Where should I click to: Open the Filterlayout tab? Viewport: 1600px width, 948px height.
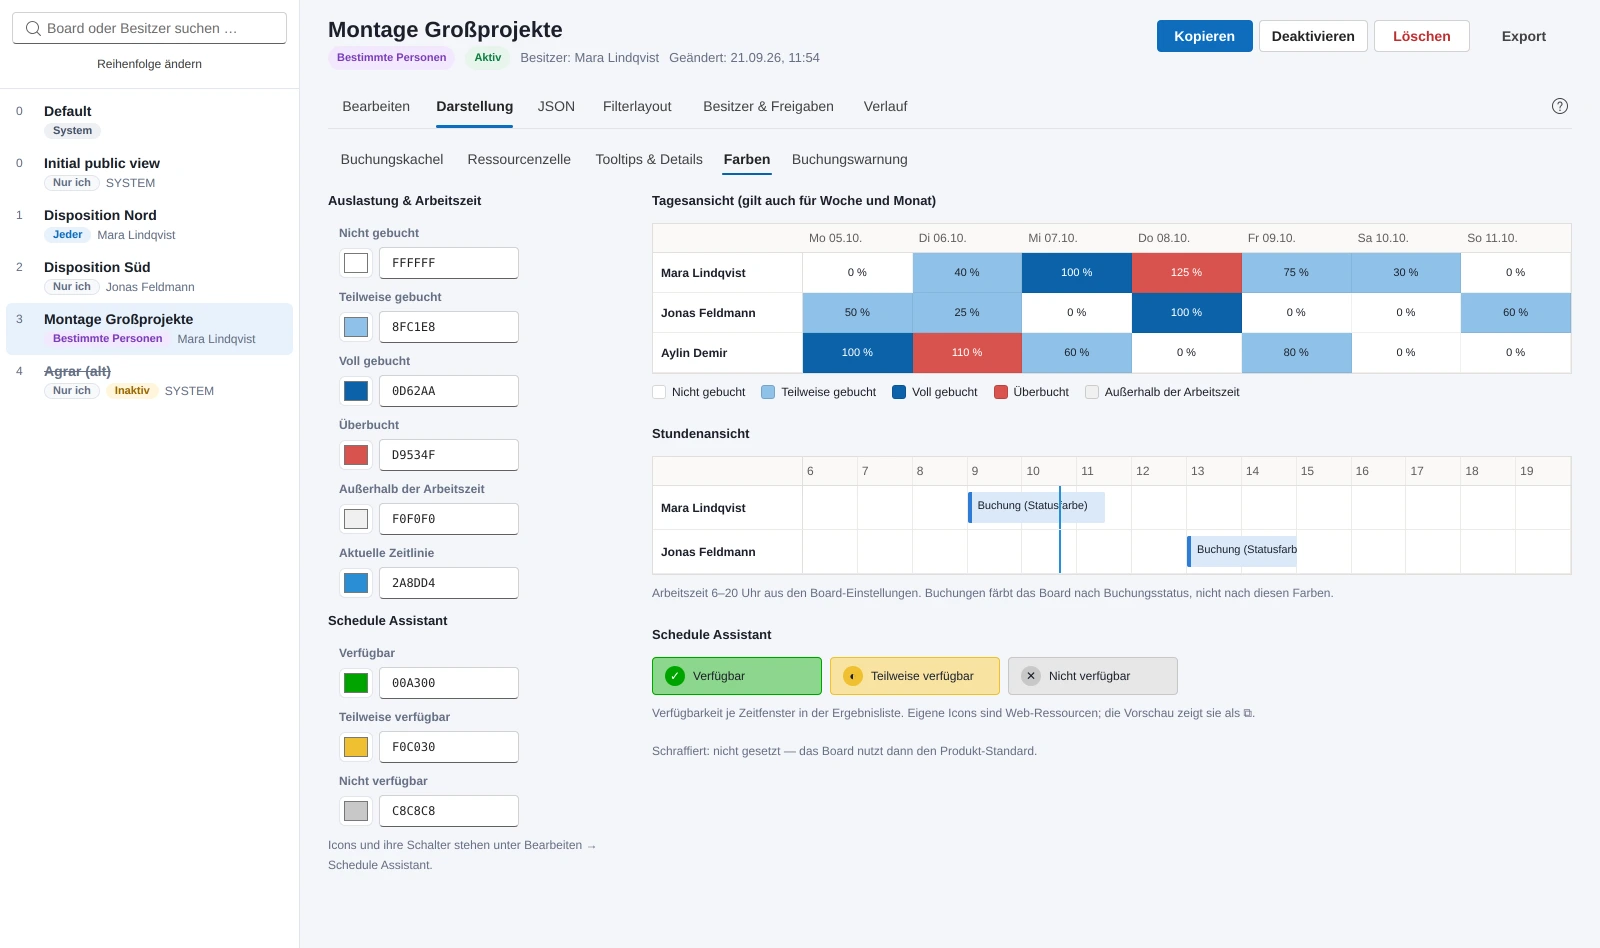[x=637, y=106]
